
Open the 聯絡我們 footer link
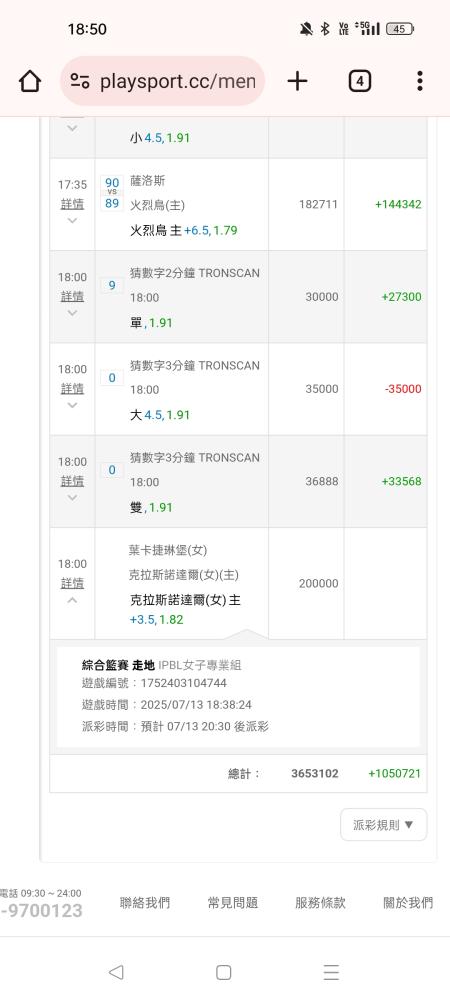click(145, 902)
